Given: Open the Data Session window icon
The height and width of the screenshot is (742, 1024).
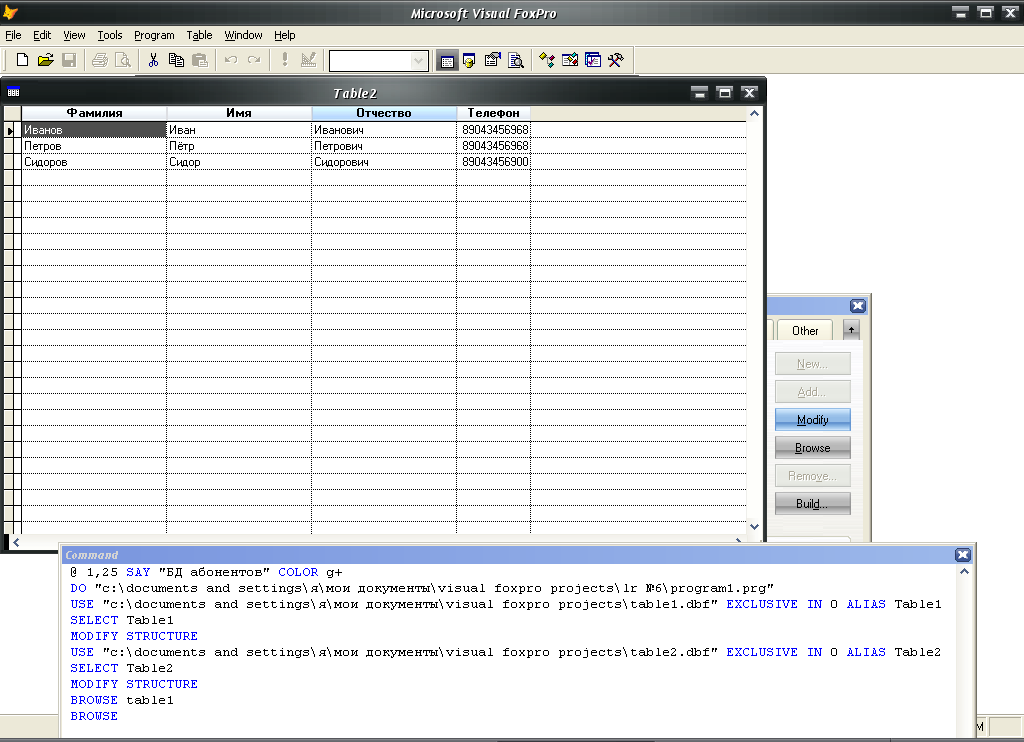Looking at the screenshot, I should [x=469, y=61].
